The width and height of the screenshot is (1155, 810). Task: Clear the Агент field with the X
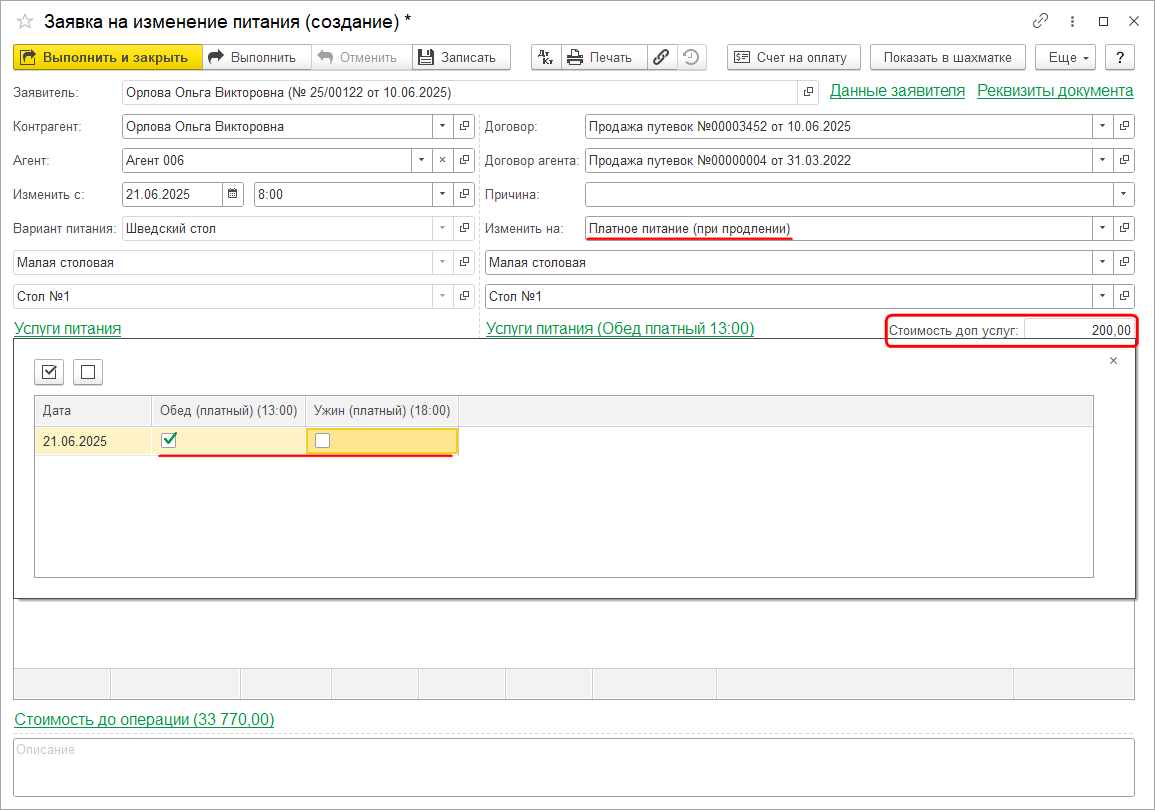coord(442,160)
